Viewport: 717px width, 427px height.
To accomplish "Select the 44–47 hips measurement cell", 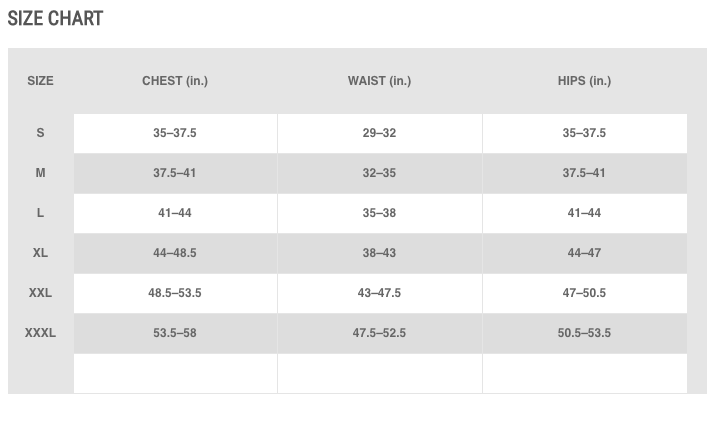I will point(584,253).
